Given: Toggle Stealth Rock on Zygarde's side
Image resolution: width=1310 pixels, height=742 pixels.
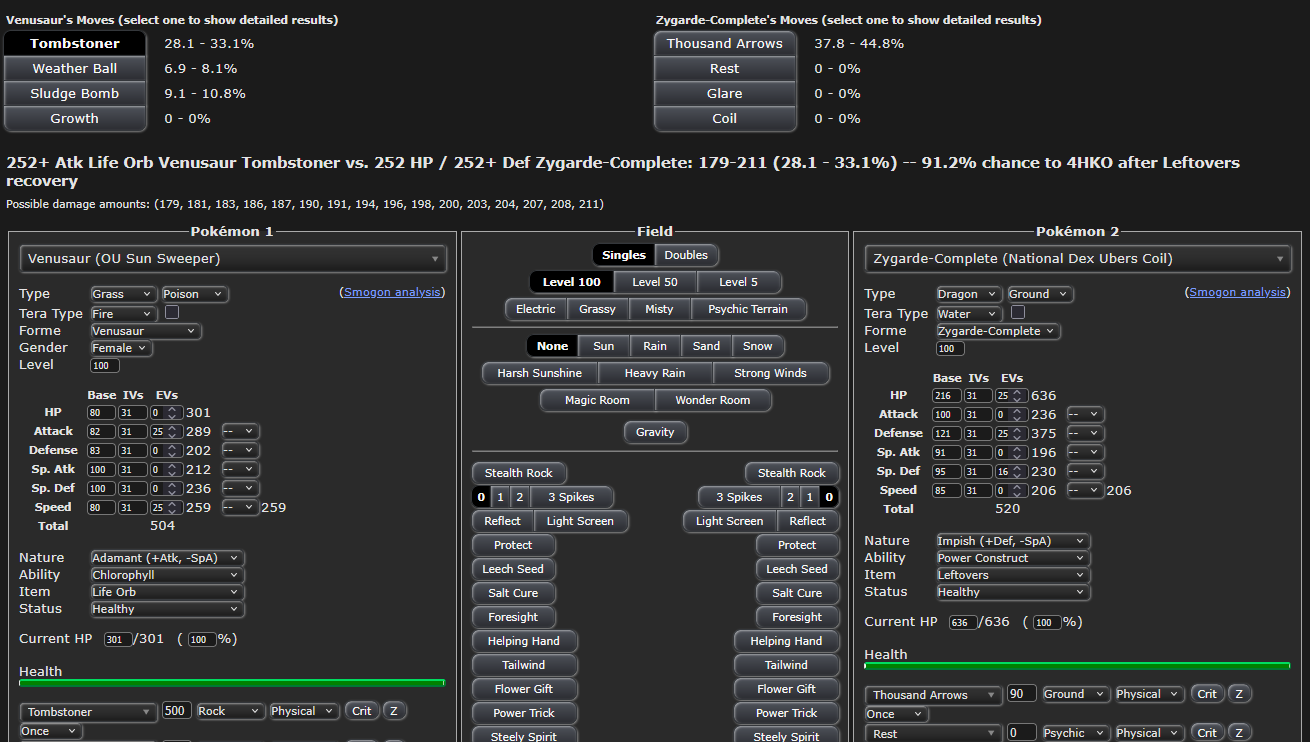Looking at the screenshot, I should click(792, 473).
